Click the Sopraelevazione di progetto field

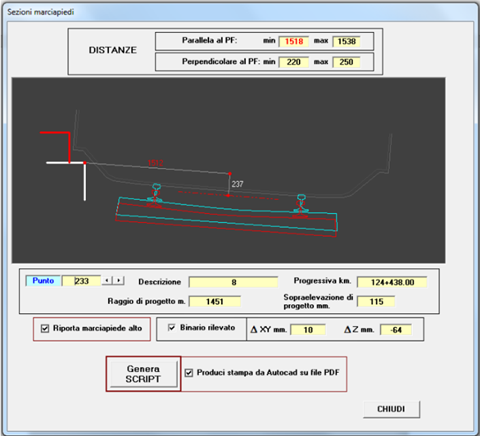coord(376,301)
